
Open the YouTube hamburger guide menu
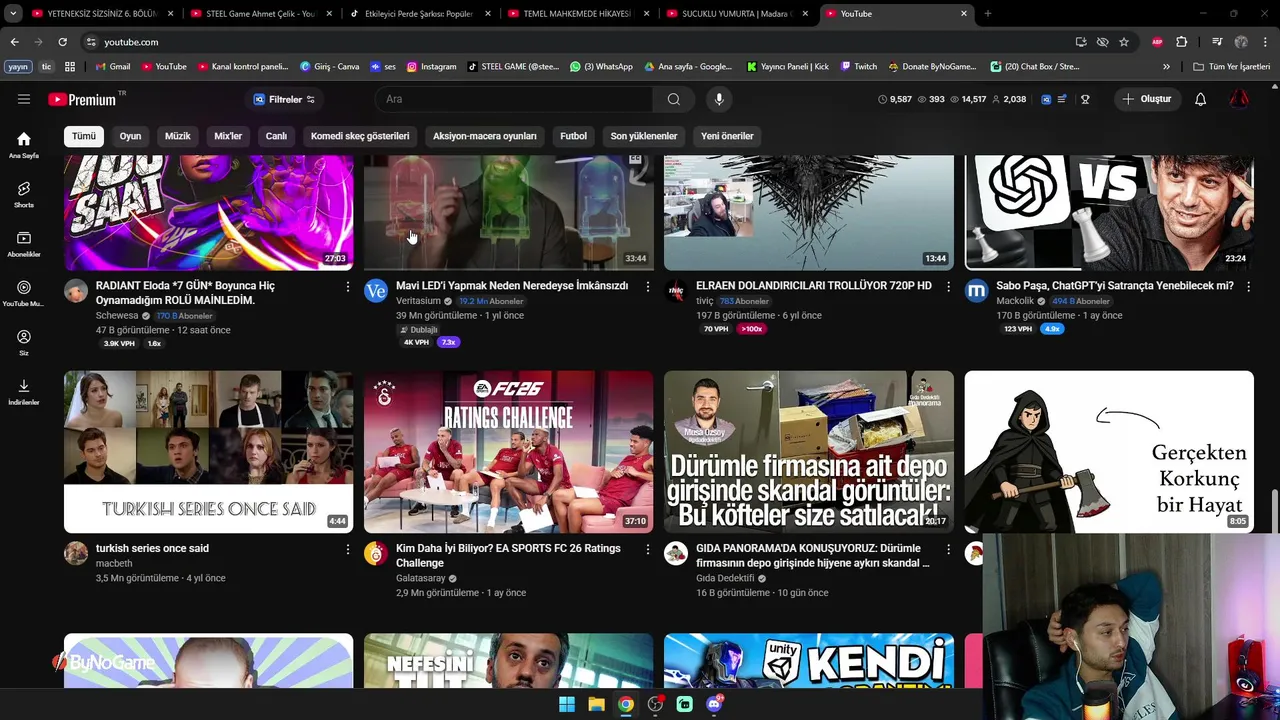point(24,99)
